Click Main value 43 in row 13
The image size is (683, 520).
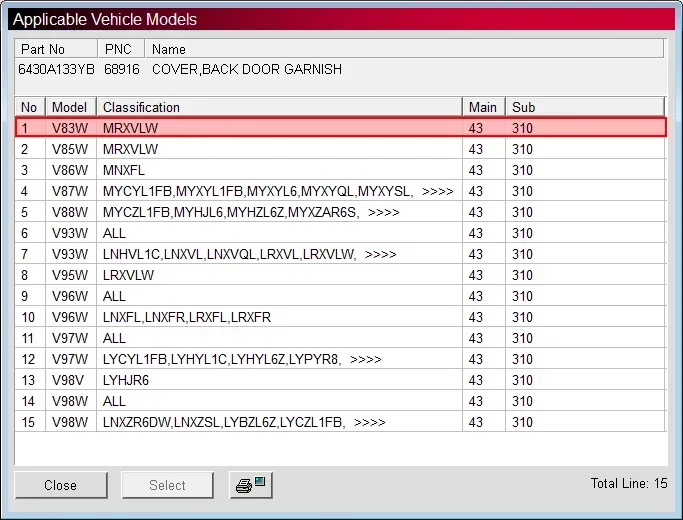[x=476, y=380]
